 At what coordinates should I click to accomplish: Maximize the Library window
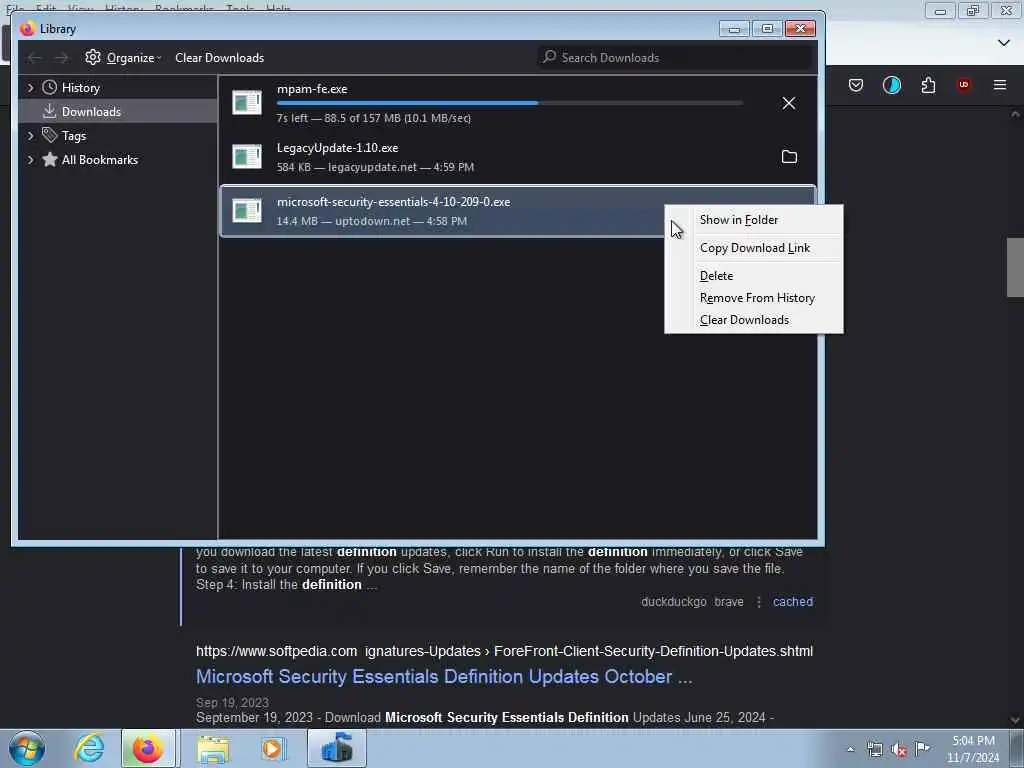click(x=767, y=29)
